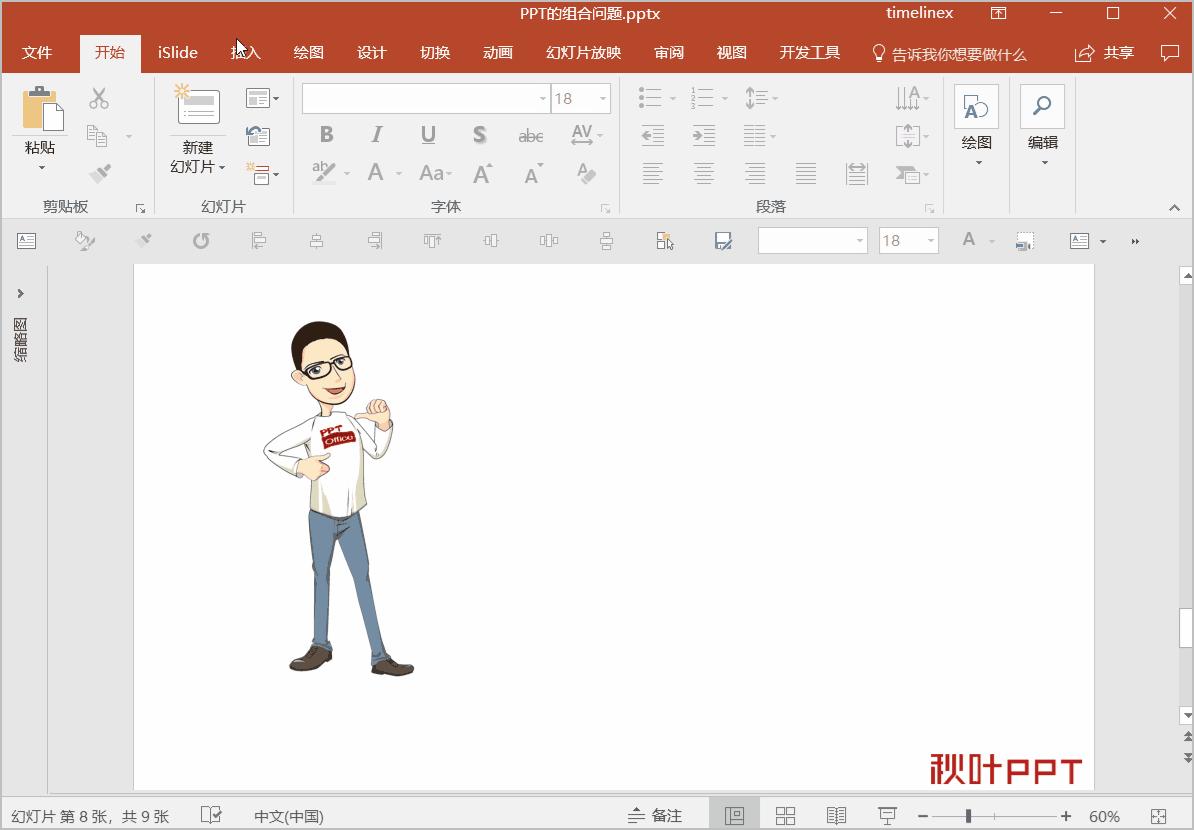1194x830 pixels.
Task: Click the Fit Slide to Window icon
Action: 1158,816
